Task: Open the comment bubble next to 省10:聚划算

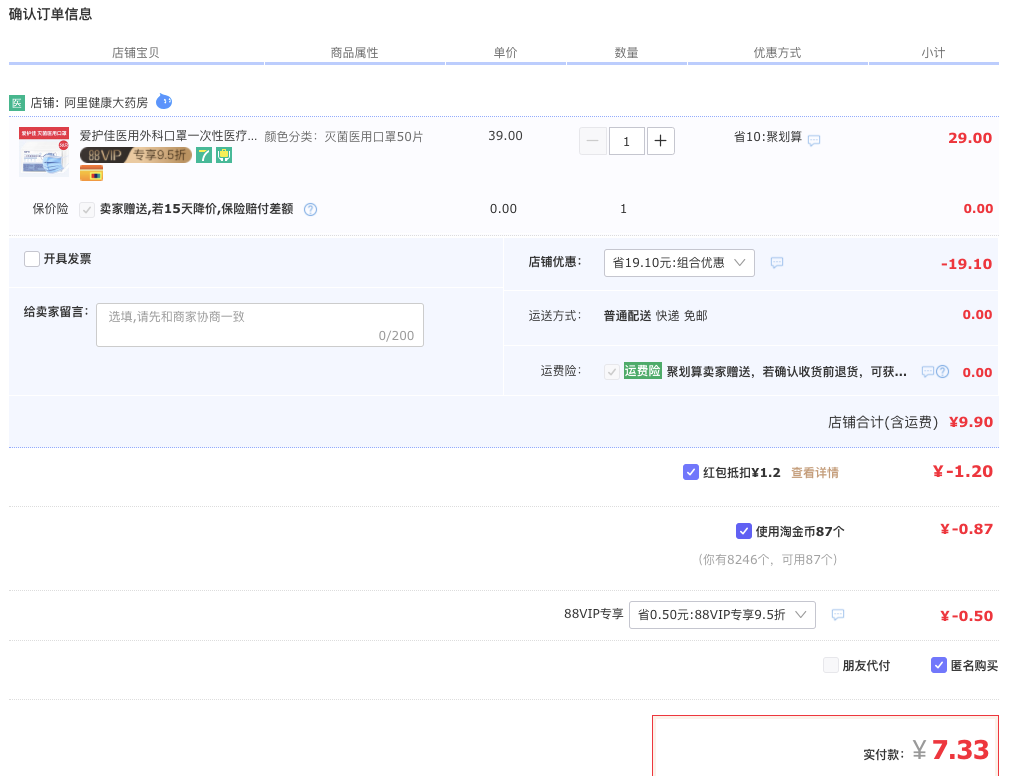Action: (x=814, y=140)
